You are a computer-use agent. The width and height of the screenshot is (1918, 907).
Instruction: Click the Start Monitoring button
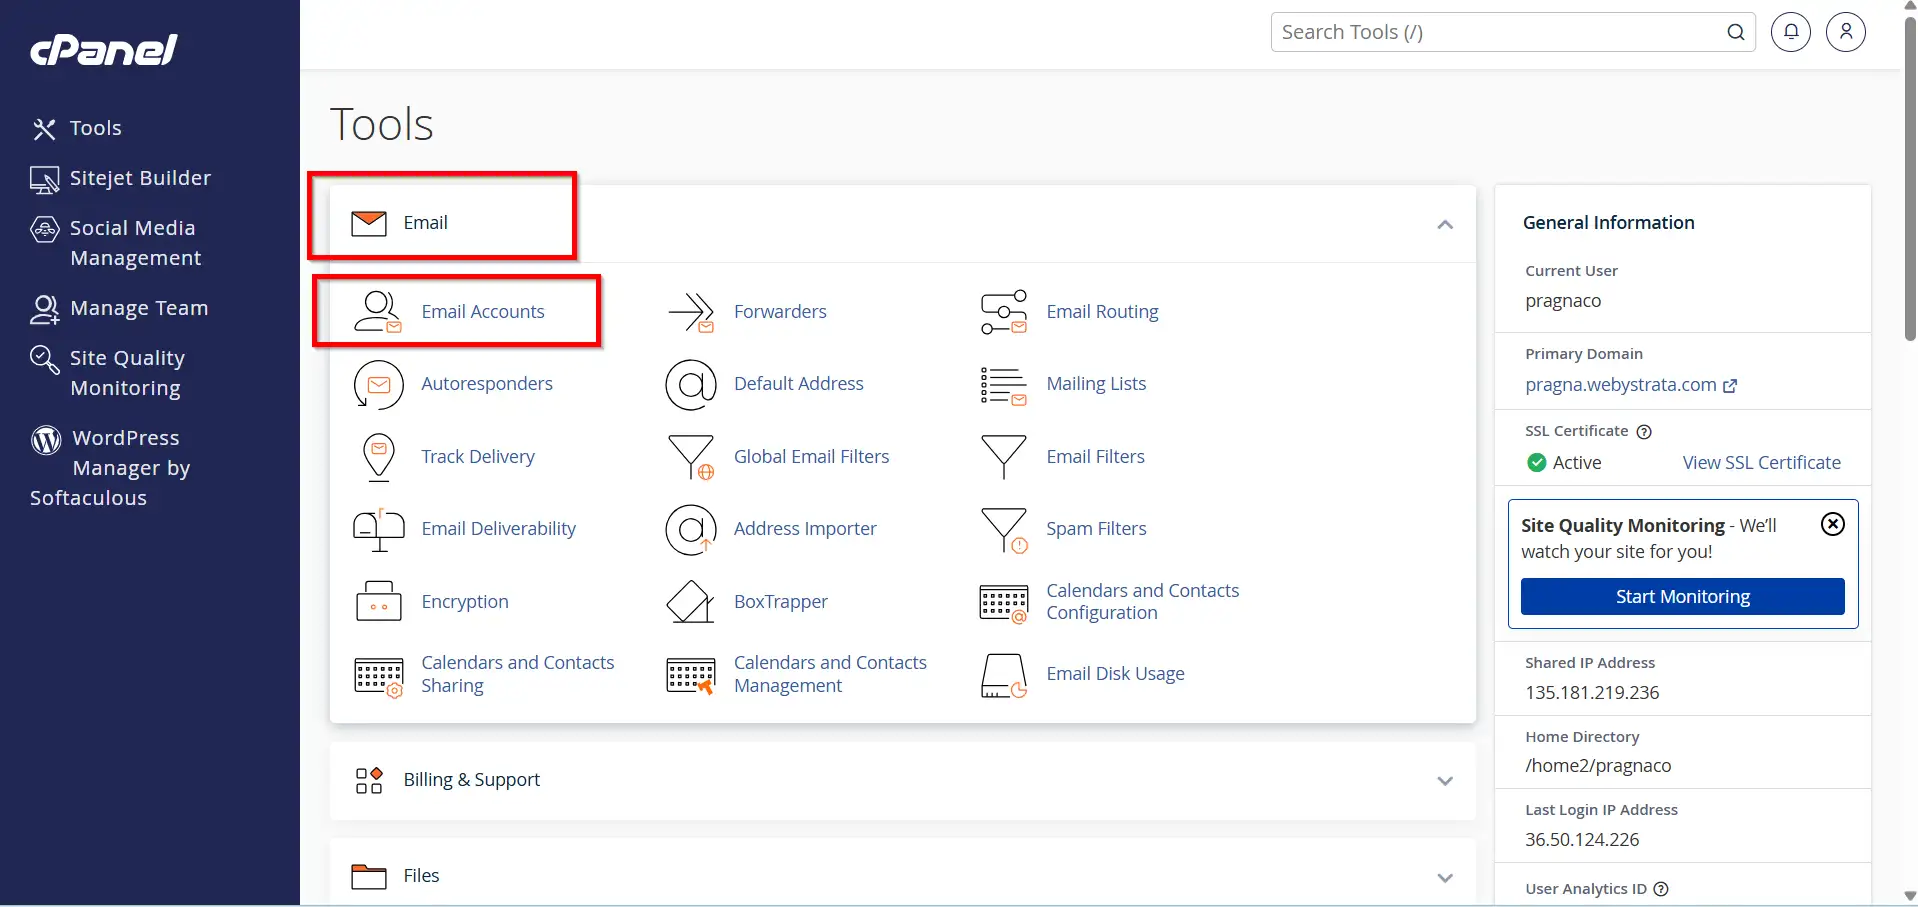click(x=1682, y=597)
